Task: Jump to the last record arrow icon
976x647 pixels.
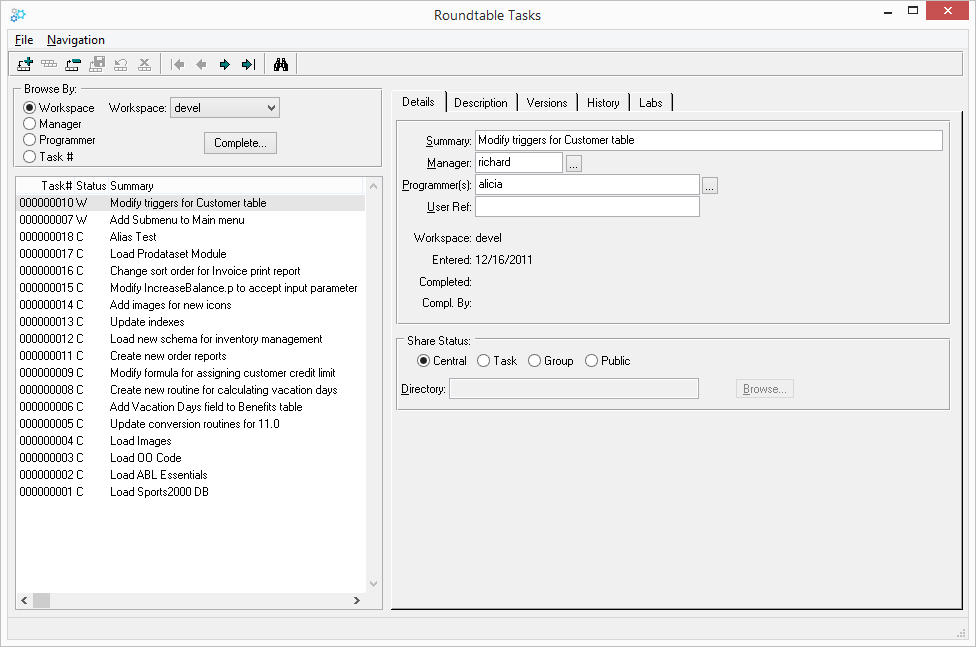Action: (x=248, y=64)
